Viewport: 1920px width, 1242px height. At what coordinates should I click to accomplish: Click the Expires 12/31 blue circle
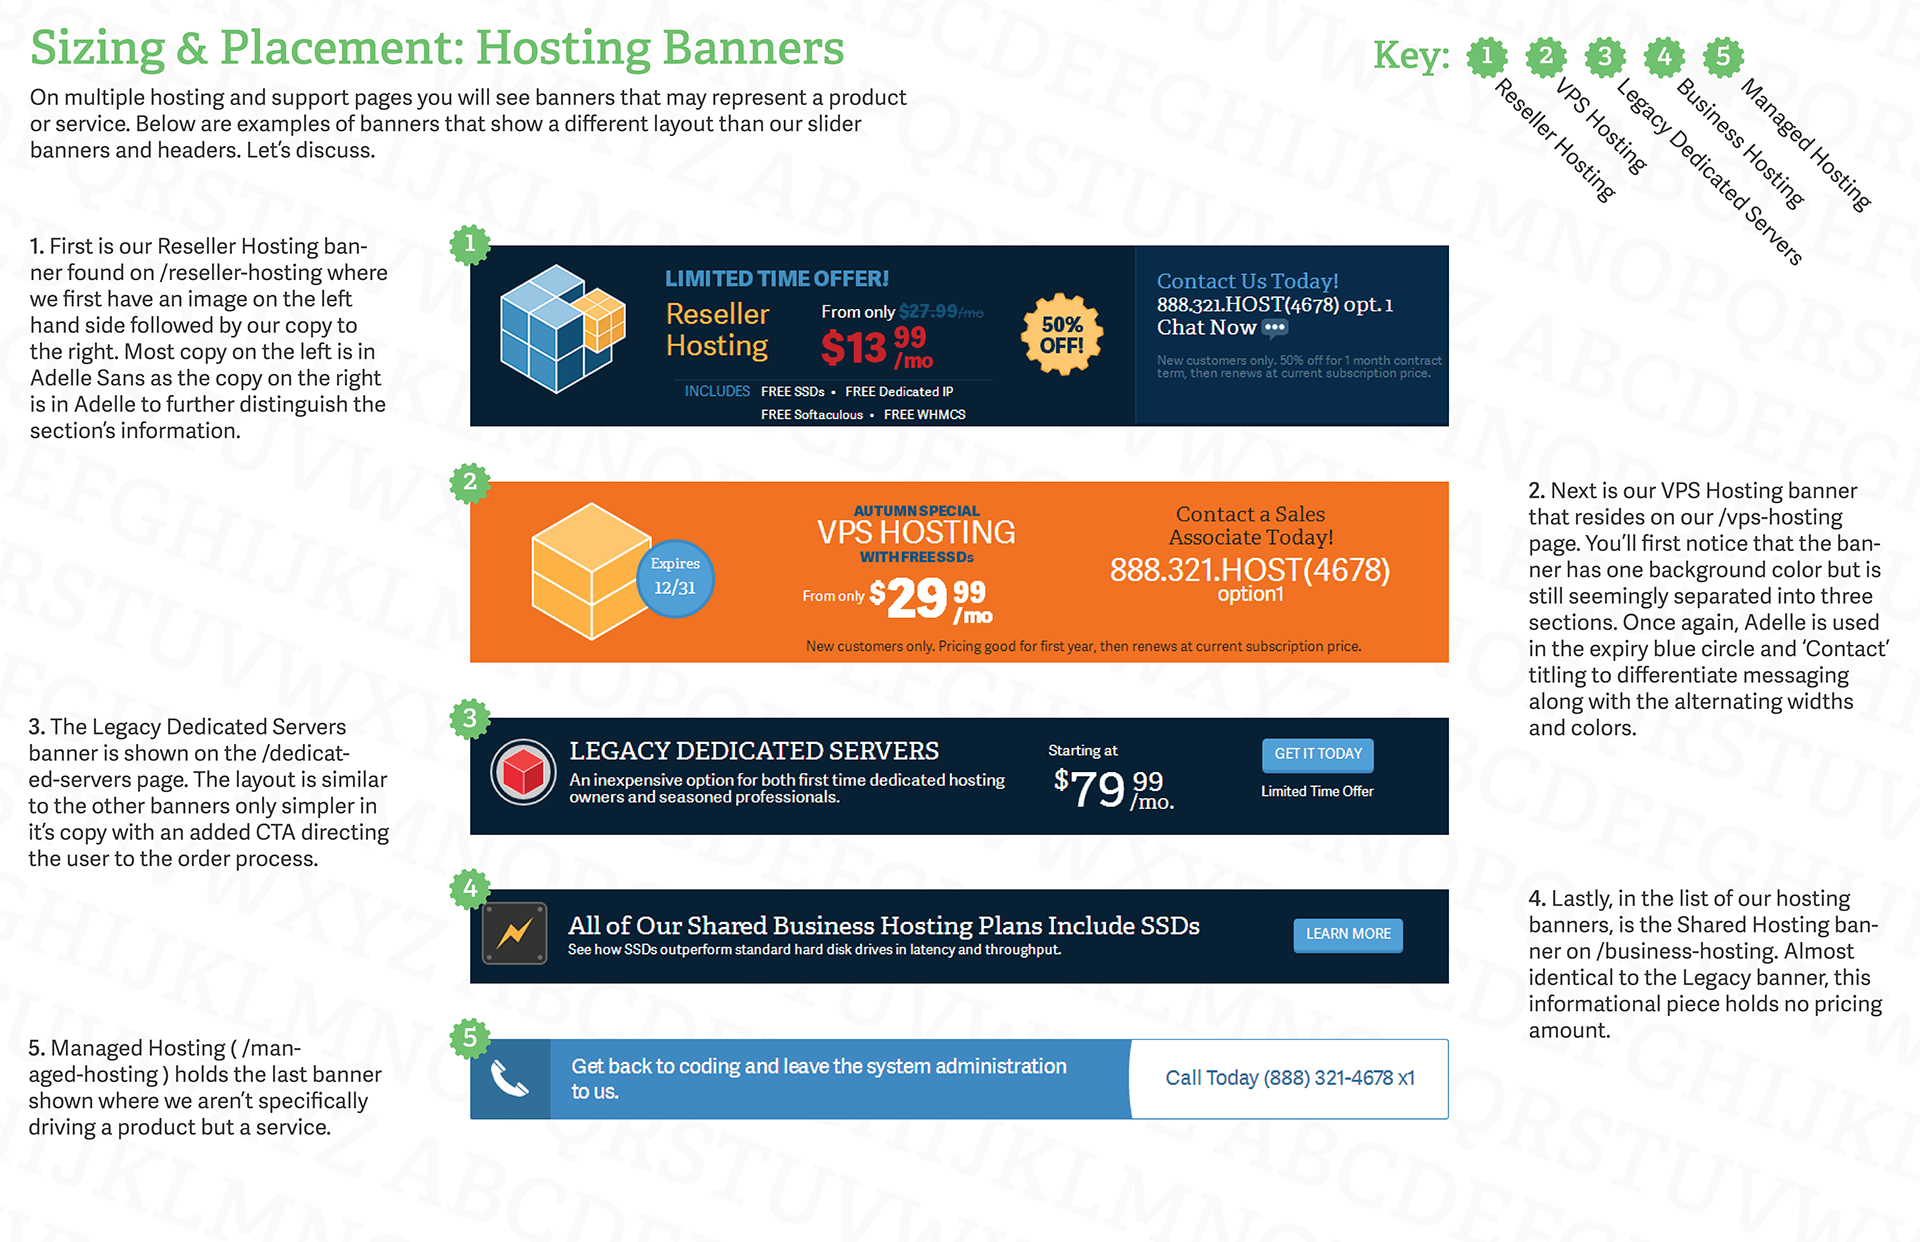(675, 577)
